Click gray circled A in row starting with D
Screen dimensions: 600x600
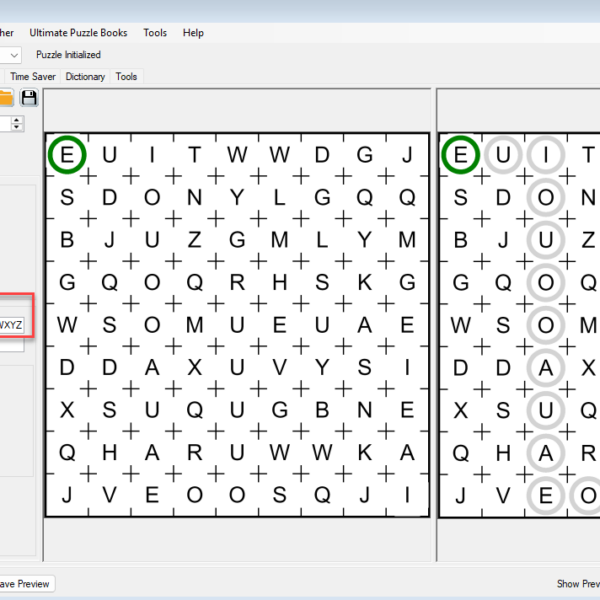[x=546, y=368]
